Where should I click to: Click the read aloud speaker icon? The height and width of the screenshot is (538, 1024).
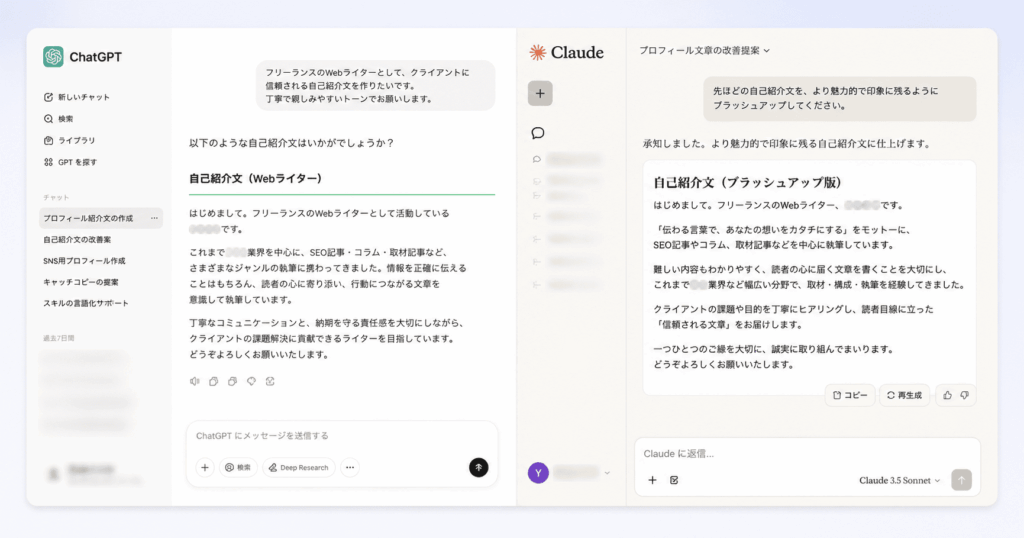point(195,381)
